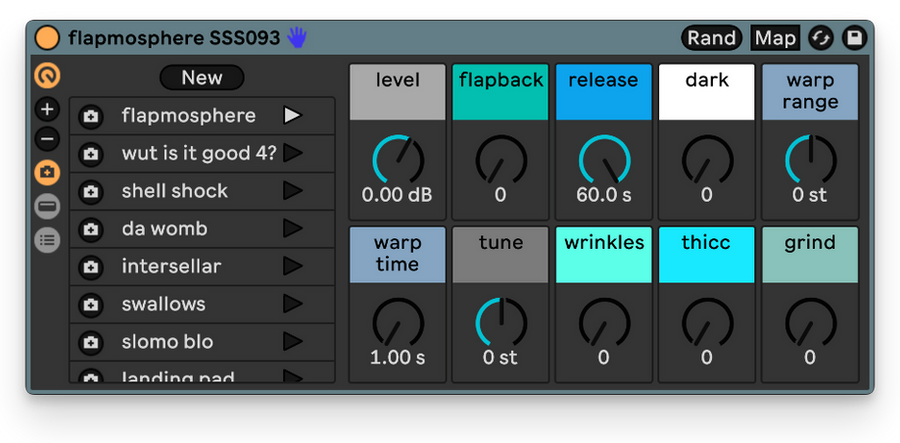The height and width of the screenshot is (443, 900).
Task: Click the 1.00 s warp time value
Action: (398, 357)
